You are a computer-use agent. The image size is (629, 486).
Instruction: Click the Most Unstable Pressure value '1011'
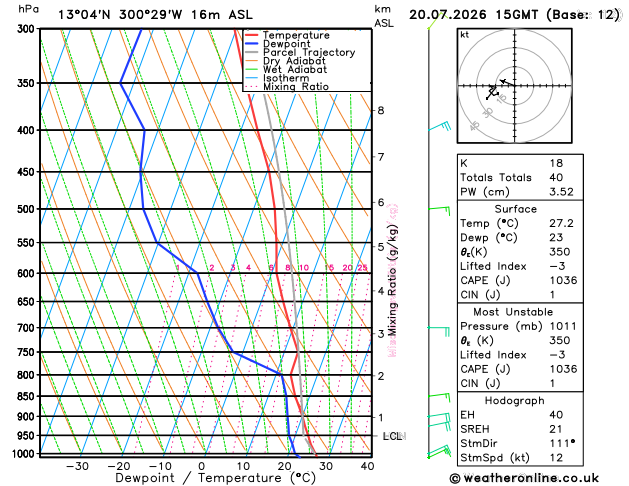tap(563, 326)
